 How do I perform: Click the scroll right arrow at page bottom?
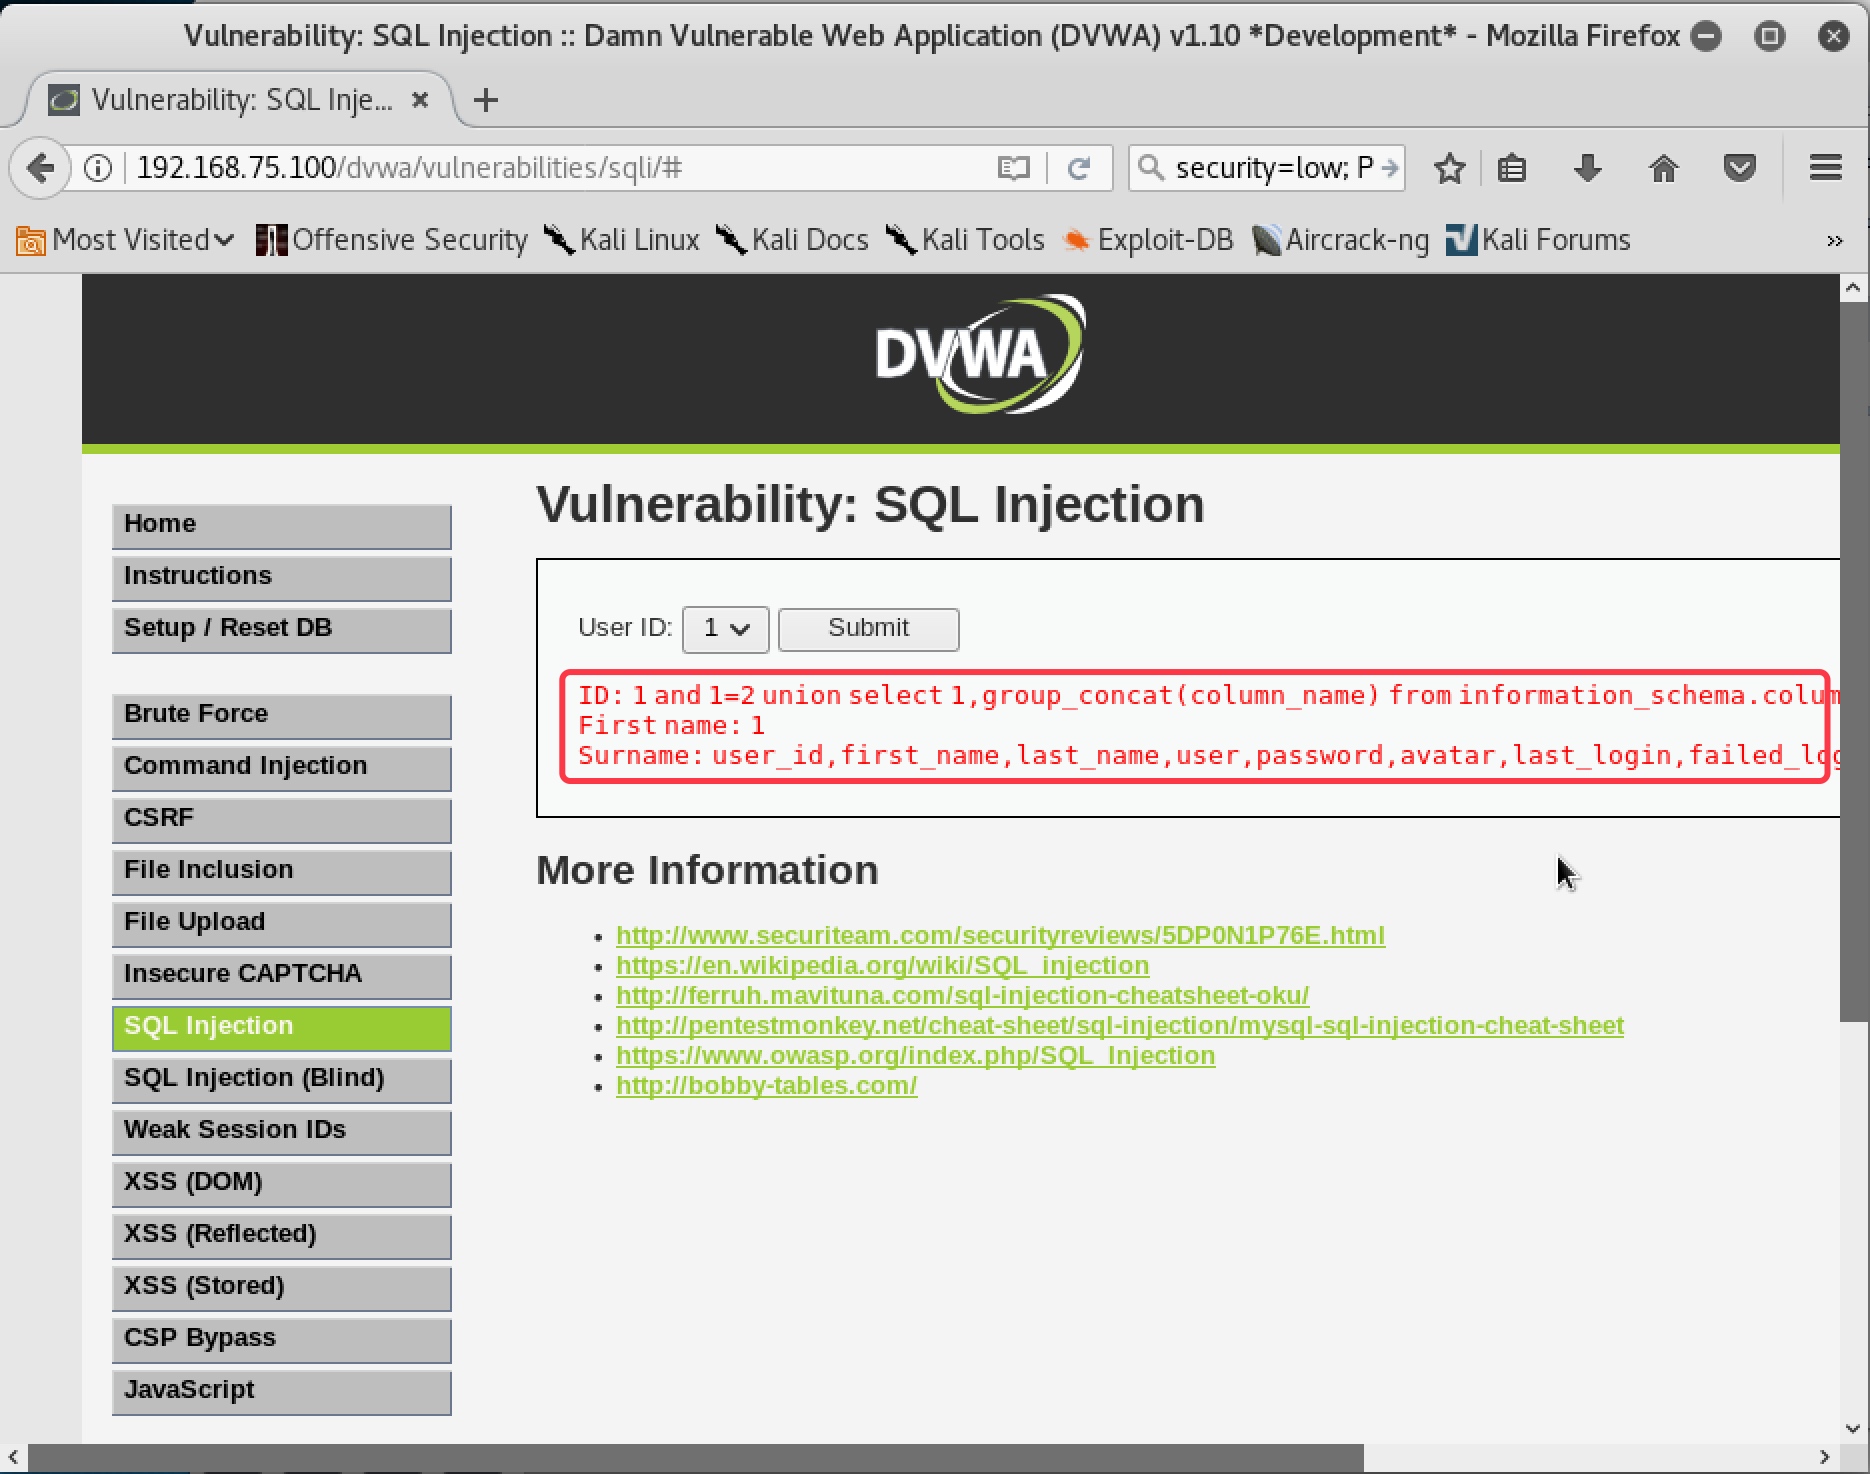(x=1825, y=1458)
